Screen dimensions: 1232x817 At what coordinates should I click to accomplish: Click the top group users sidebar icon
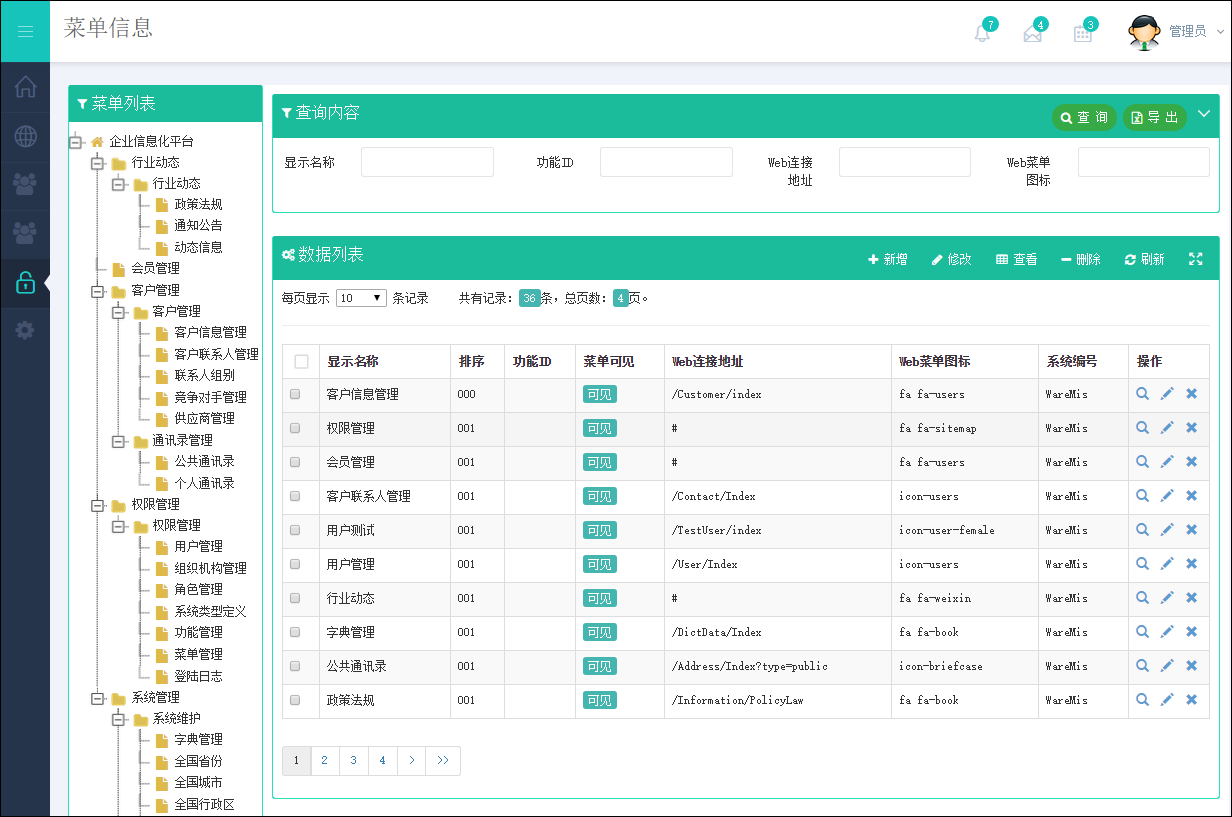[26, 184]
